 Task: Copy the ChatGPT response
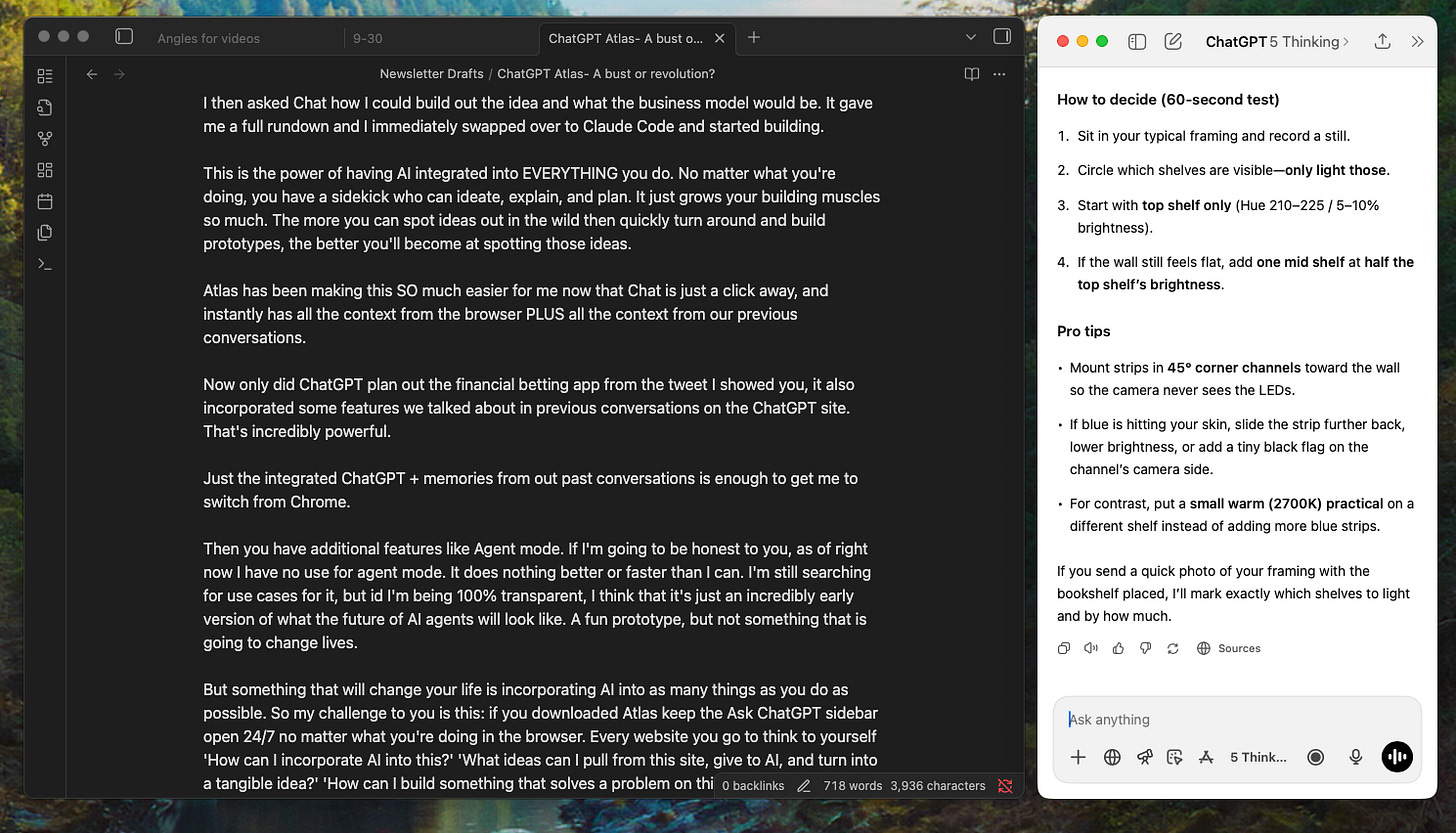(1064, 648)
